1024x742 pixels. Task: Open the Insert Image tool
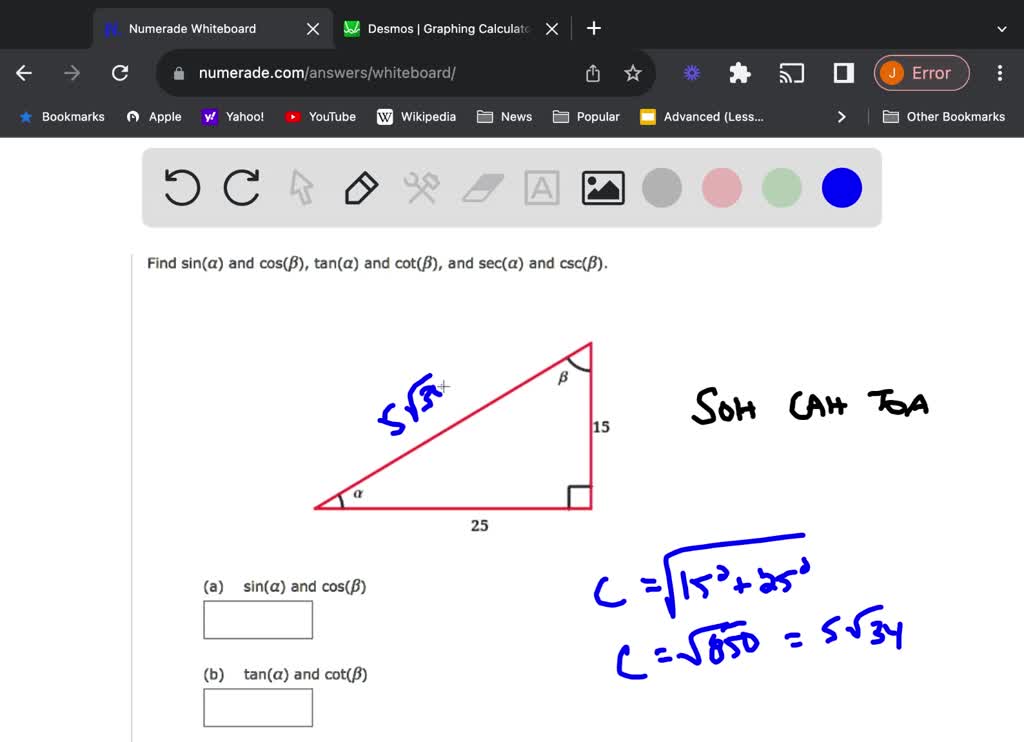602,187
